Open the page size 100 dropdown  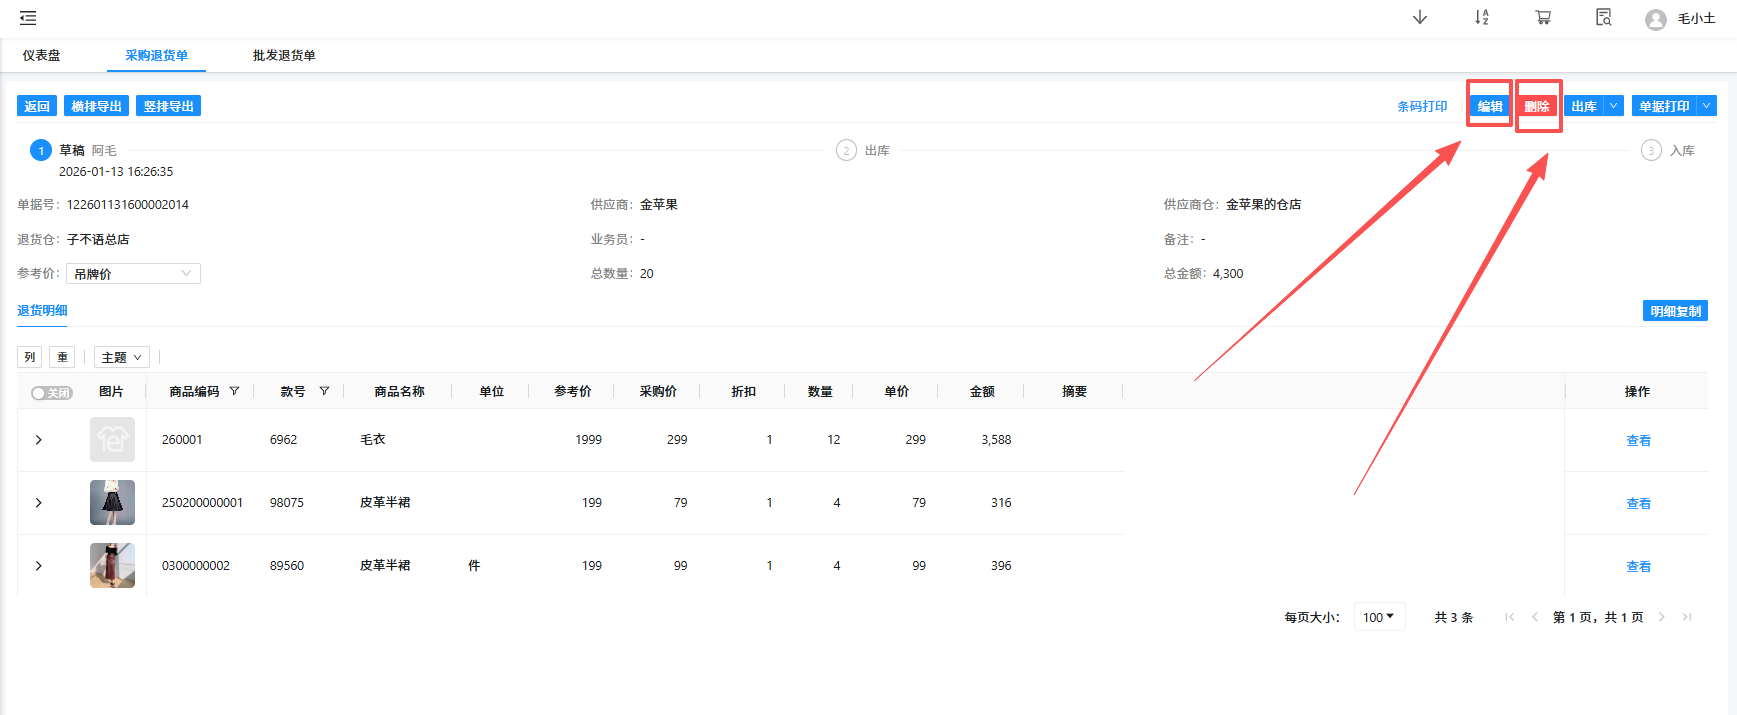[1378, 617]
